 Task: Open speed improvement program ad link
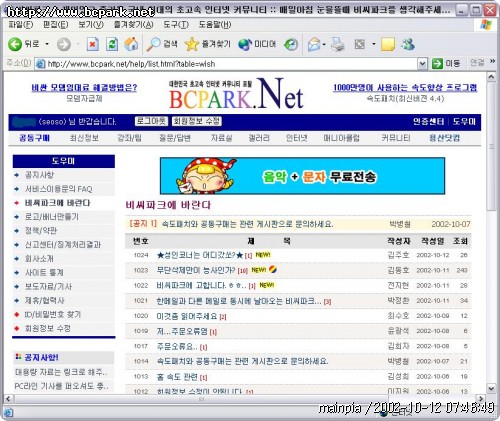point(405,88)
